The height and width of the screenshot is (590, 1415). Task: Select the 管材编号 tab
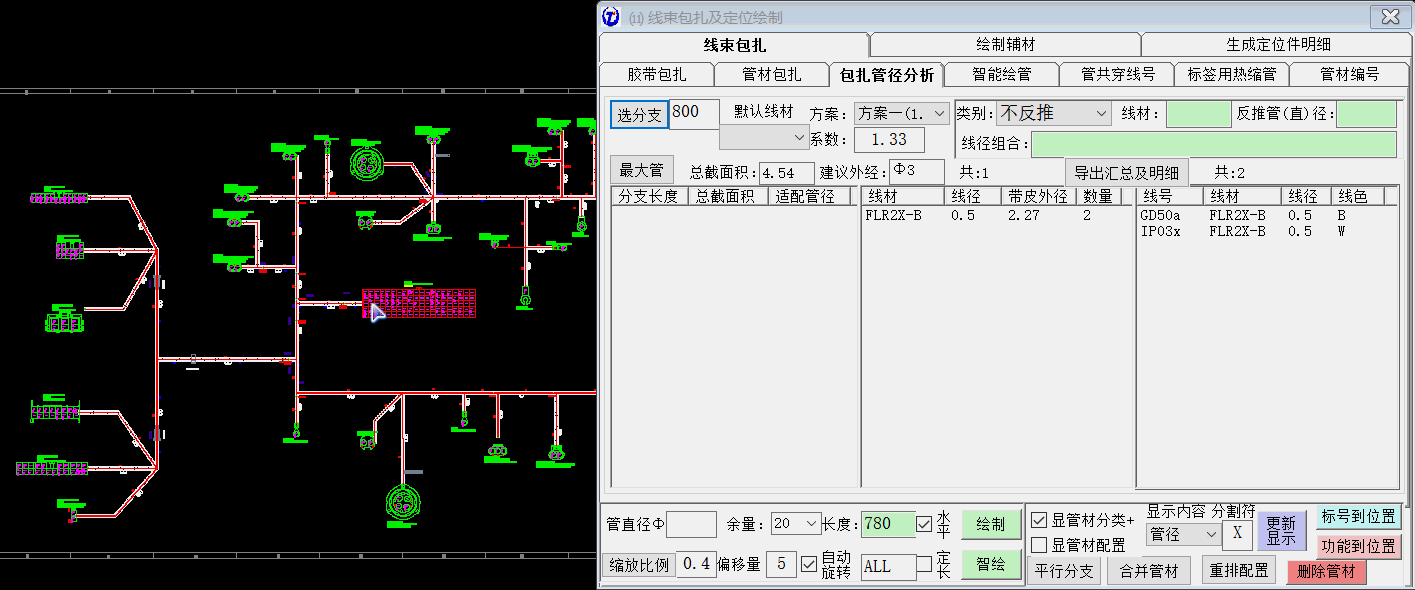1349,74
